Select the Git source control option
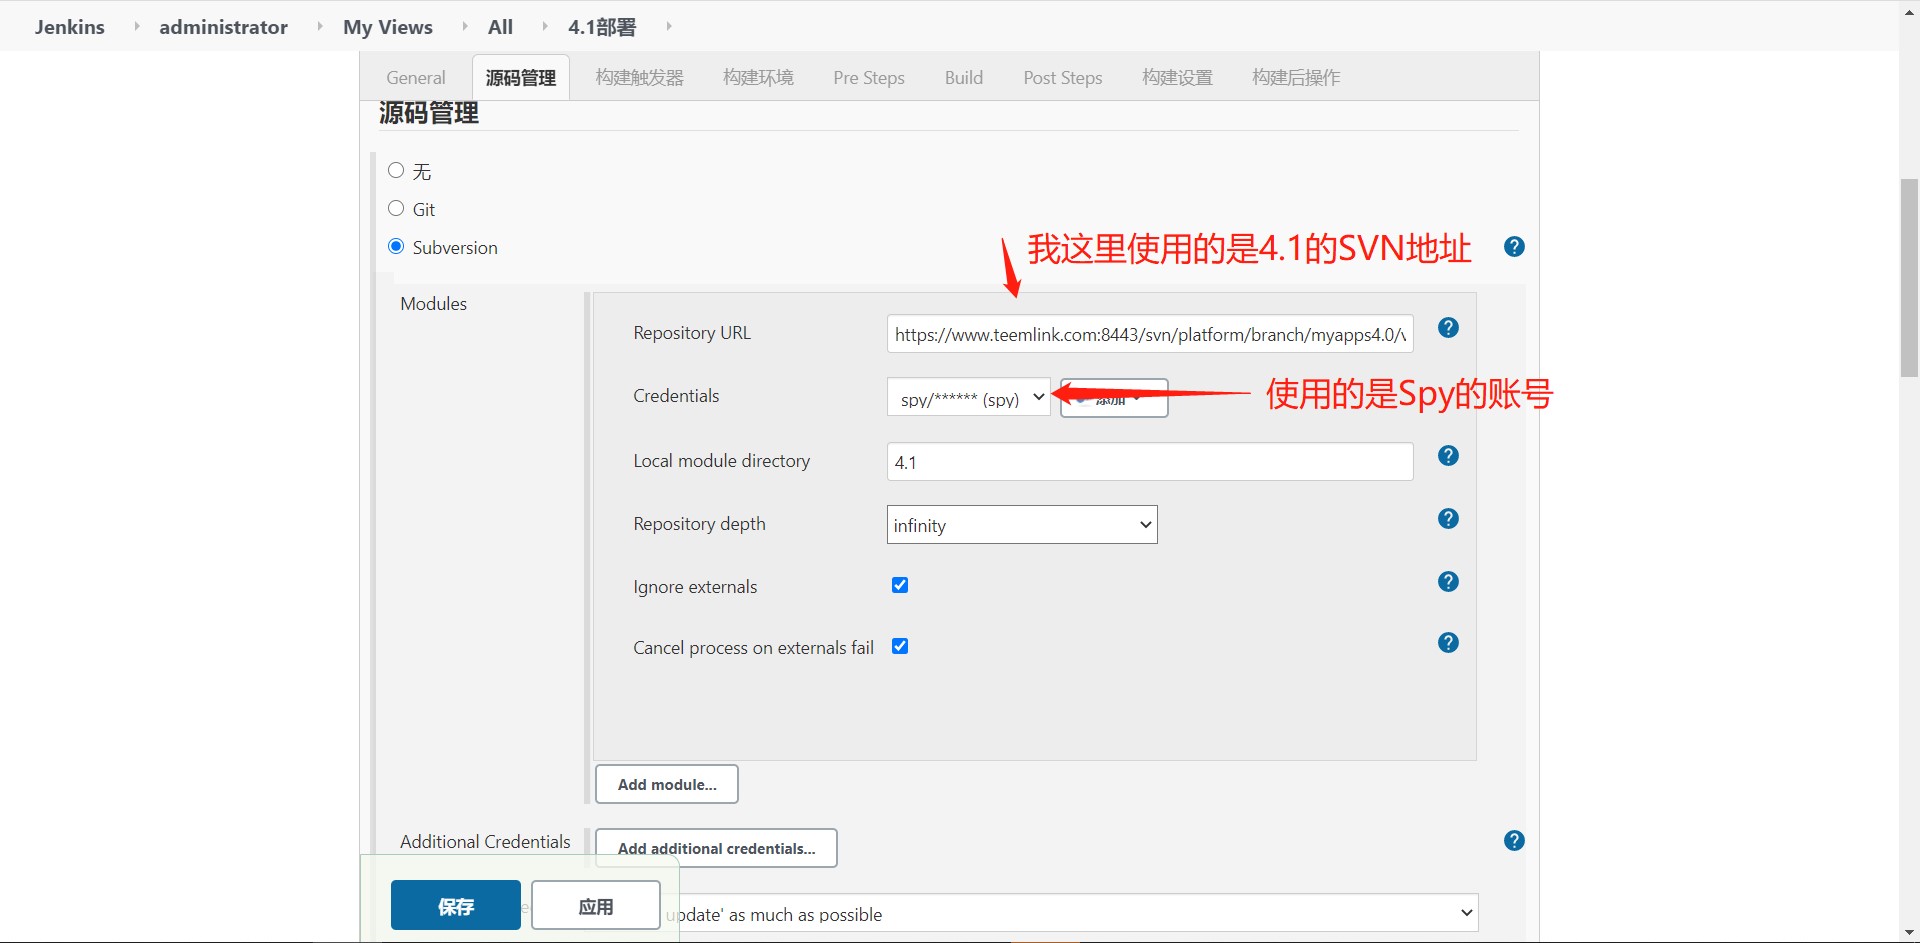 coord(396,208)
